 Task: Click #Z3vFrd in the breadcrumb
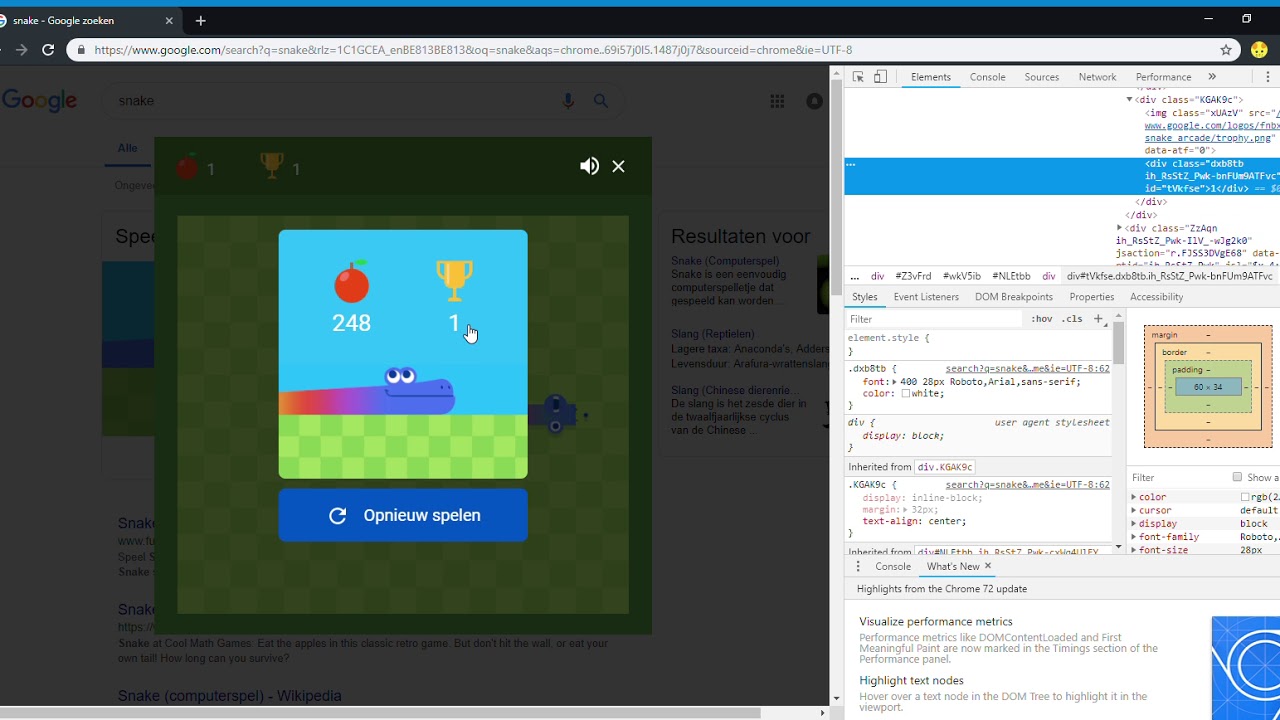(913, 276)
